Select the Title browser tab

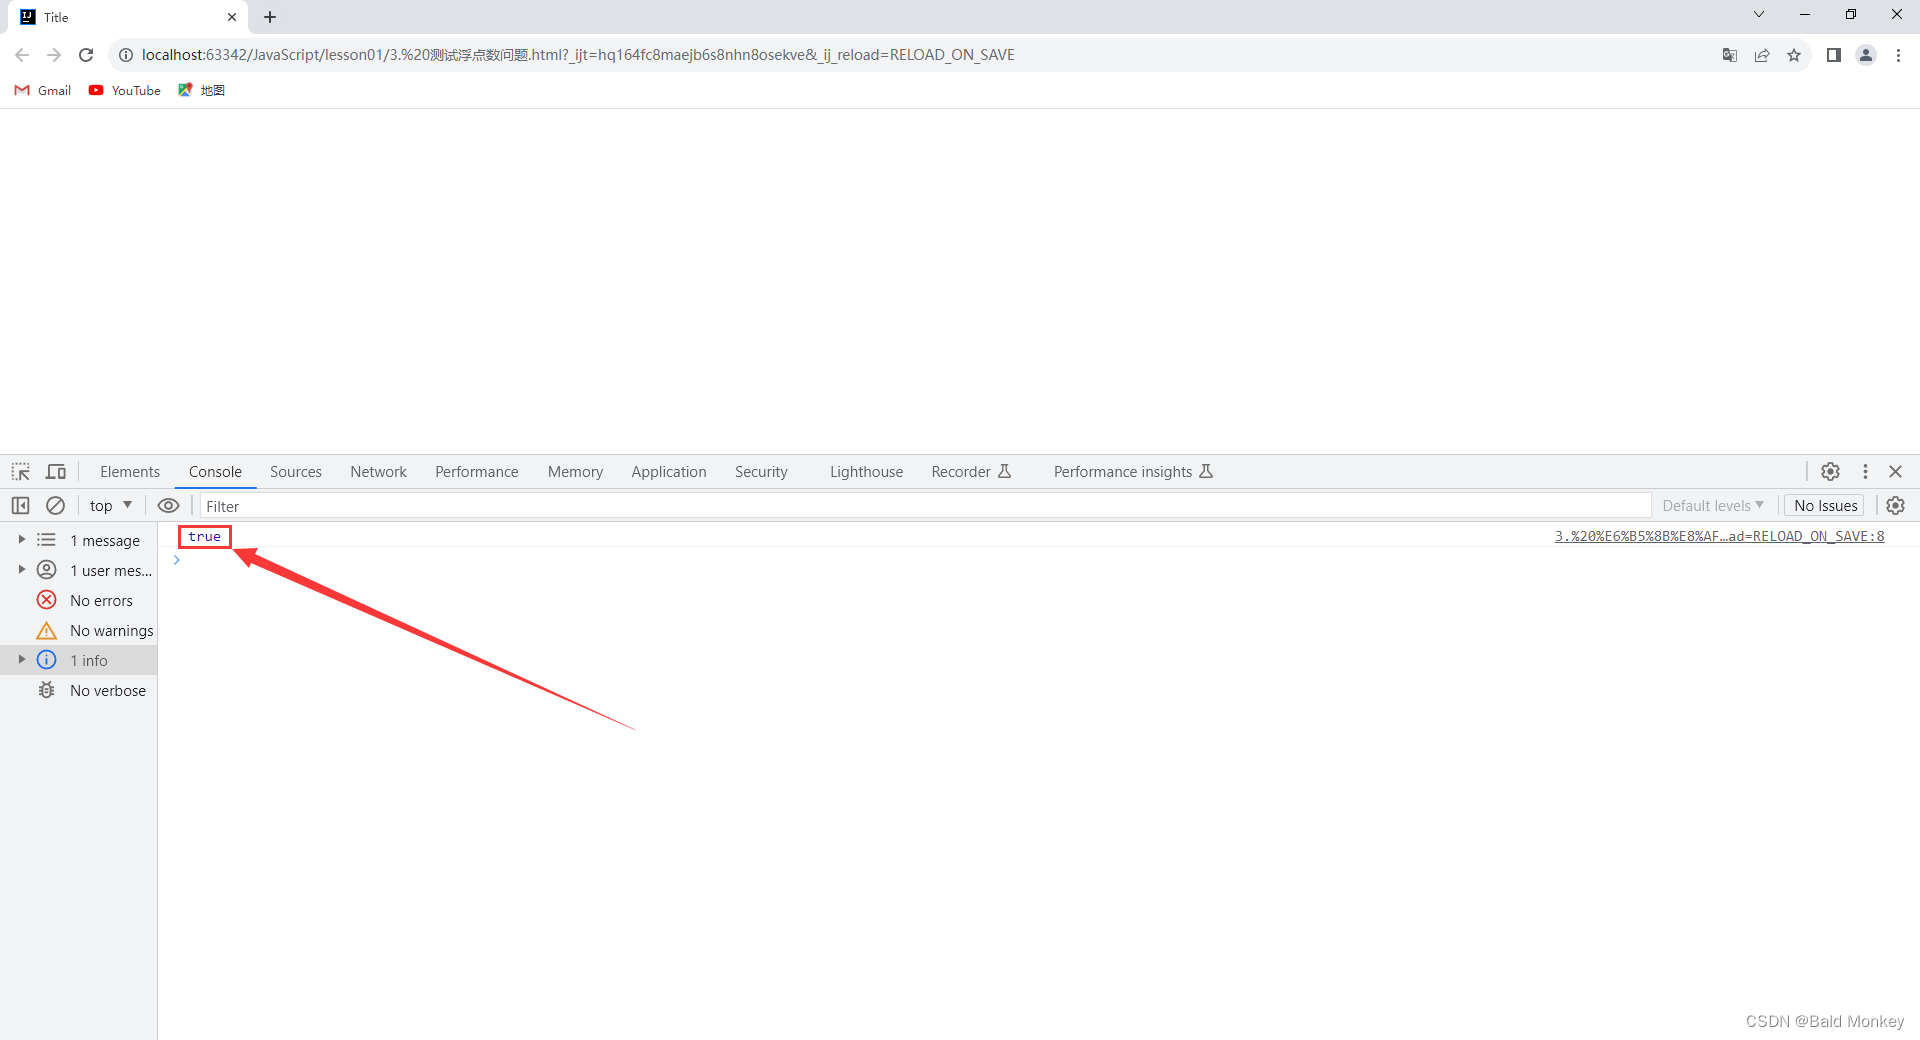[128, 17]
